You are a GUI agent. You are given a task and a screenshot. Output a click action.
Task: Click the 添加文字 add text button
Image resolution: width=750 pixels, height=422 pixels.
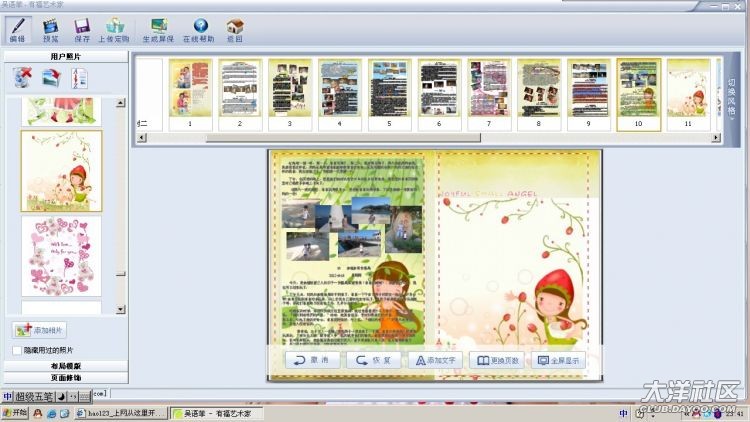coord(433,360)
